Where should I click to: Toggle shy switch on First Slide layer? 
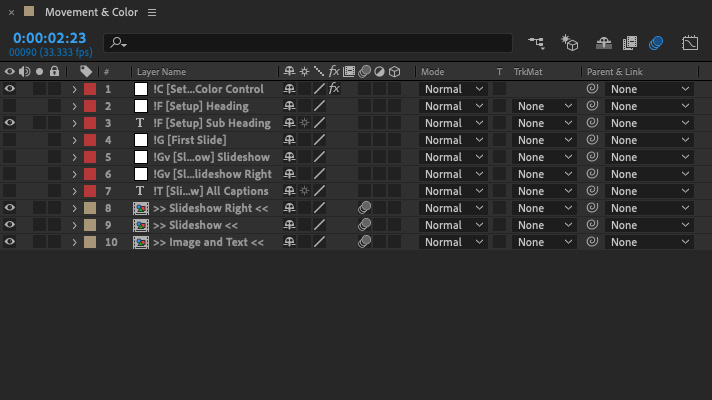(289, 140)
